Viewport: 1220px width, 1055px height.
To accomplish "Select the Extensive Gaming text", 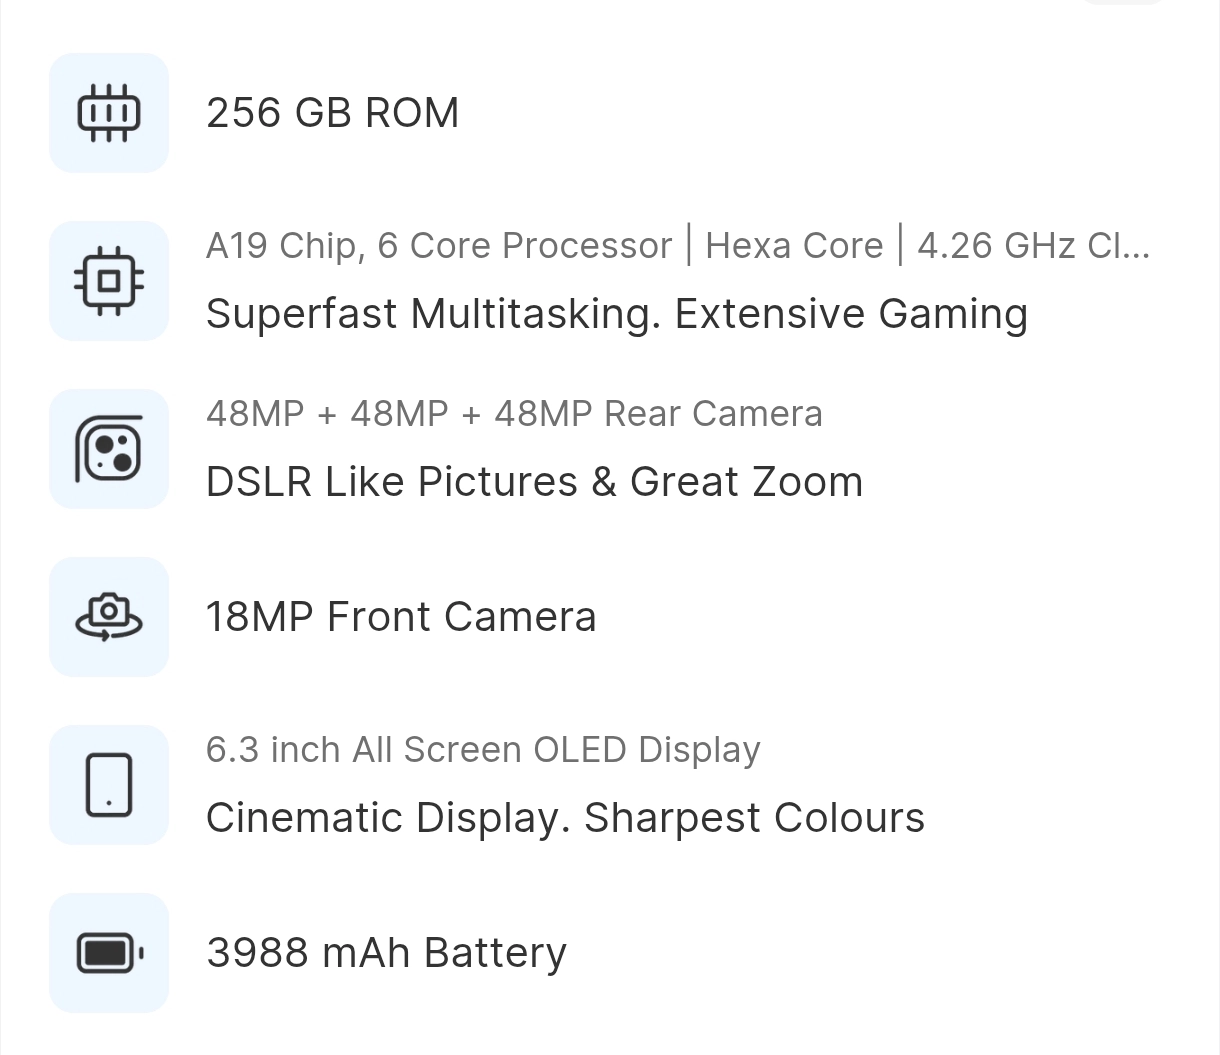I will point(851,314).
